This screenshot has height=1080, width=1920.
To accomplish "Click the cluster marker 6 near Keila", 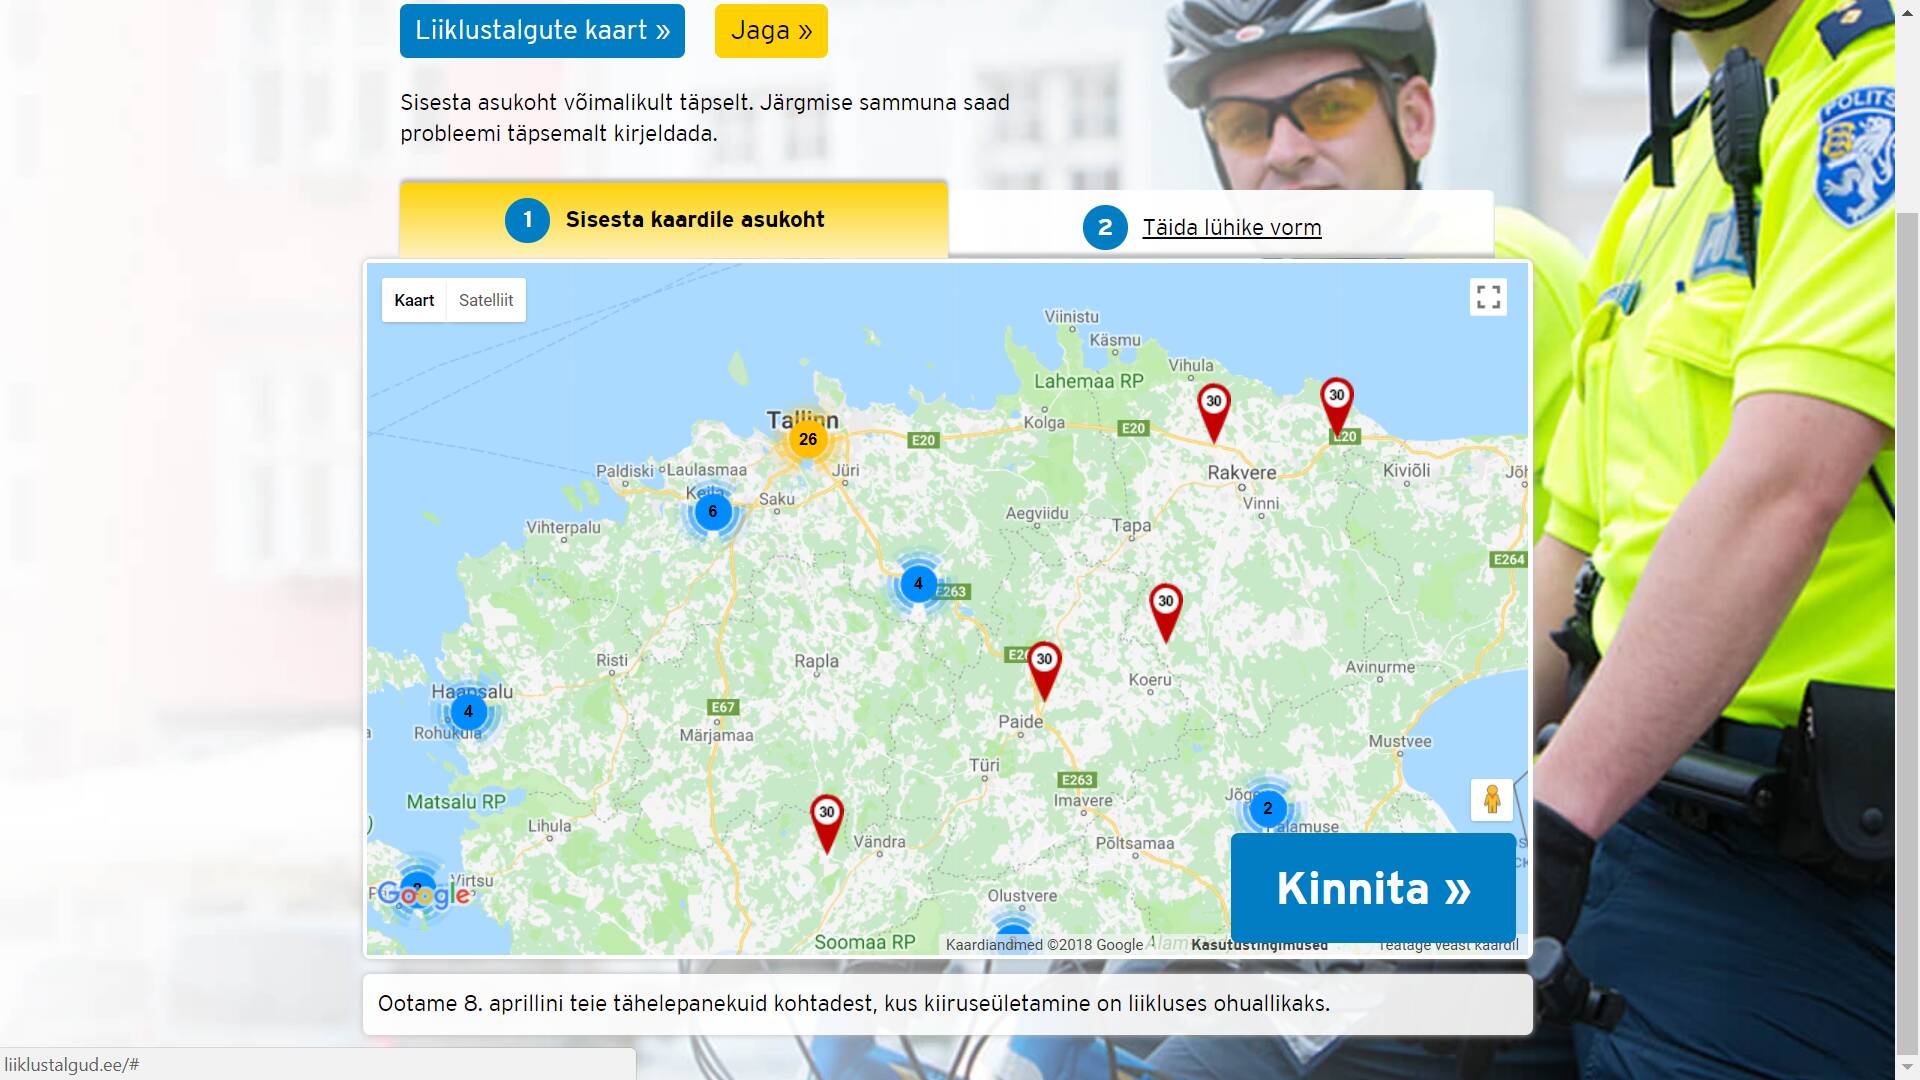I will pyautogui.click(x=712, y=512).
